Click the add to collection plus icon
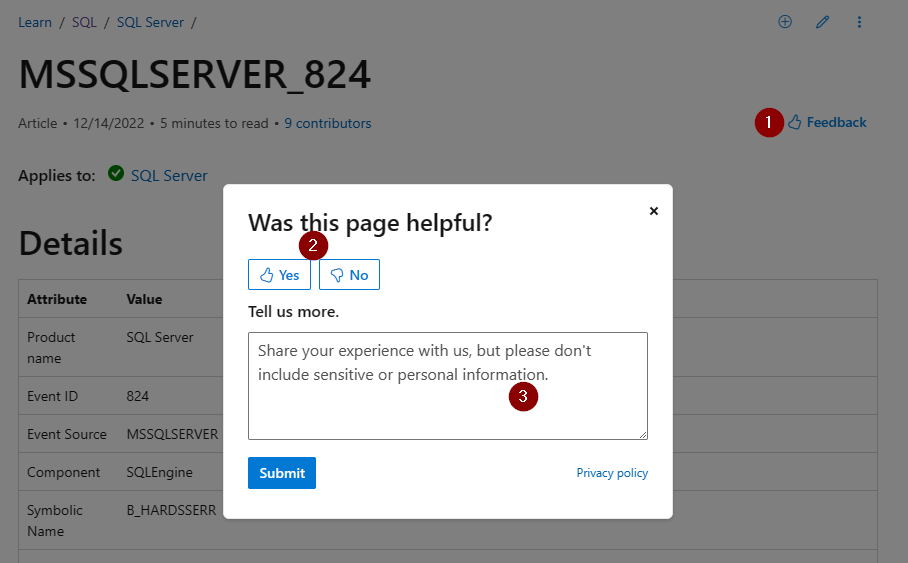This screenshot has height=563, width=908. [785, 22]
